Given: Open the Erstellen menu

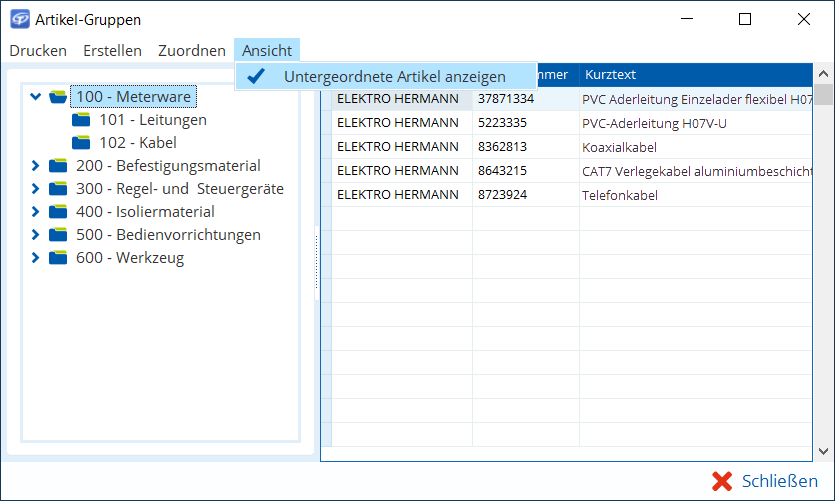Looking at the screenshot, I should (x=112, y=50).
